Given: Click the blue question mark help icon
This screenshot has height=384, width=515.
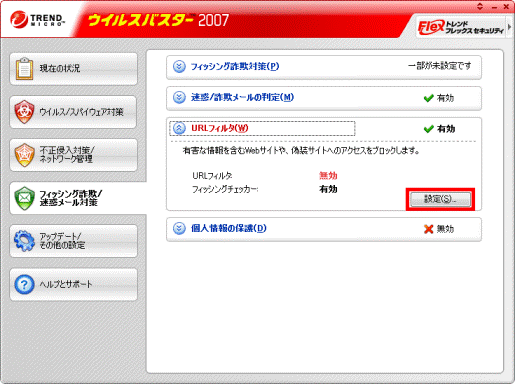Looking at the screenshot, I should tap(24, 284).
